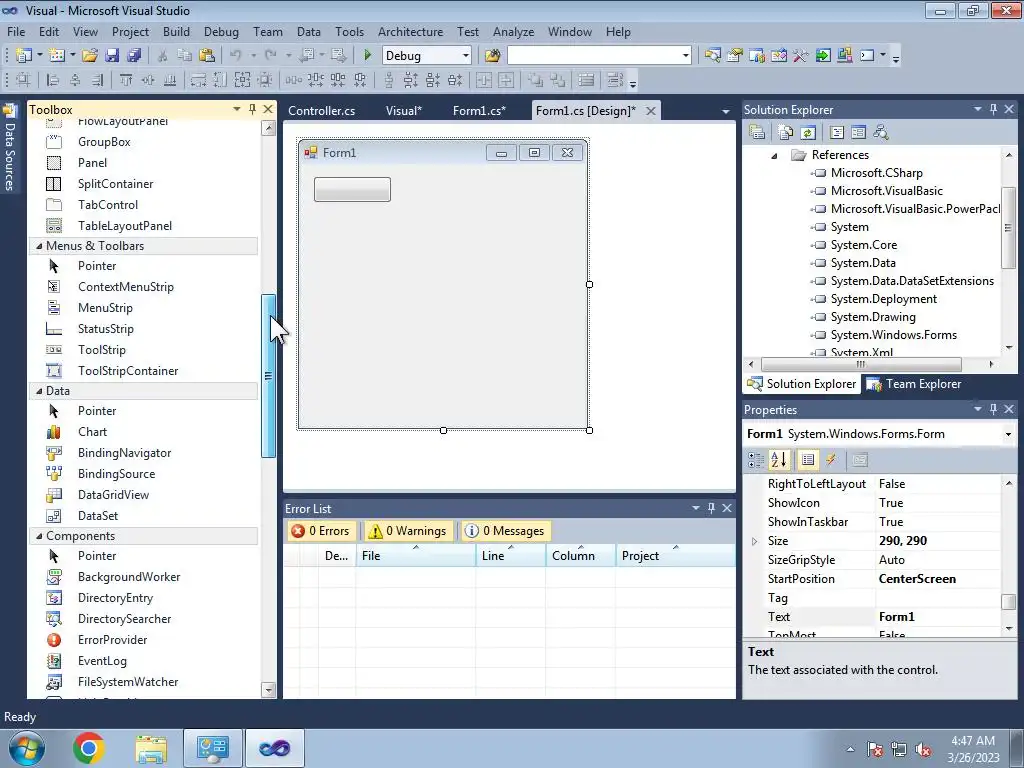
Task: Click the Bring to Front layout icon
Action: pos(535,80)
